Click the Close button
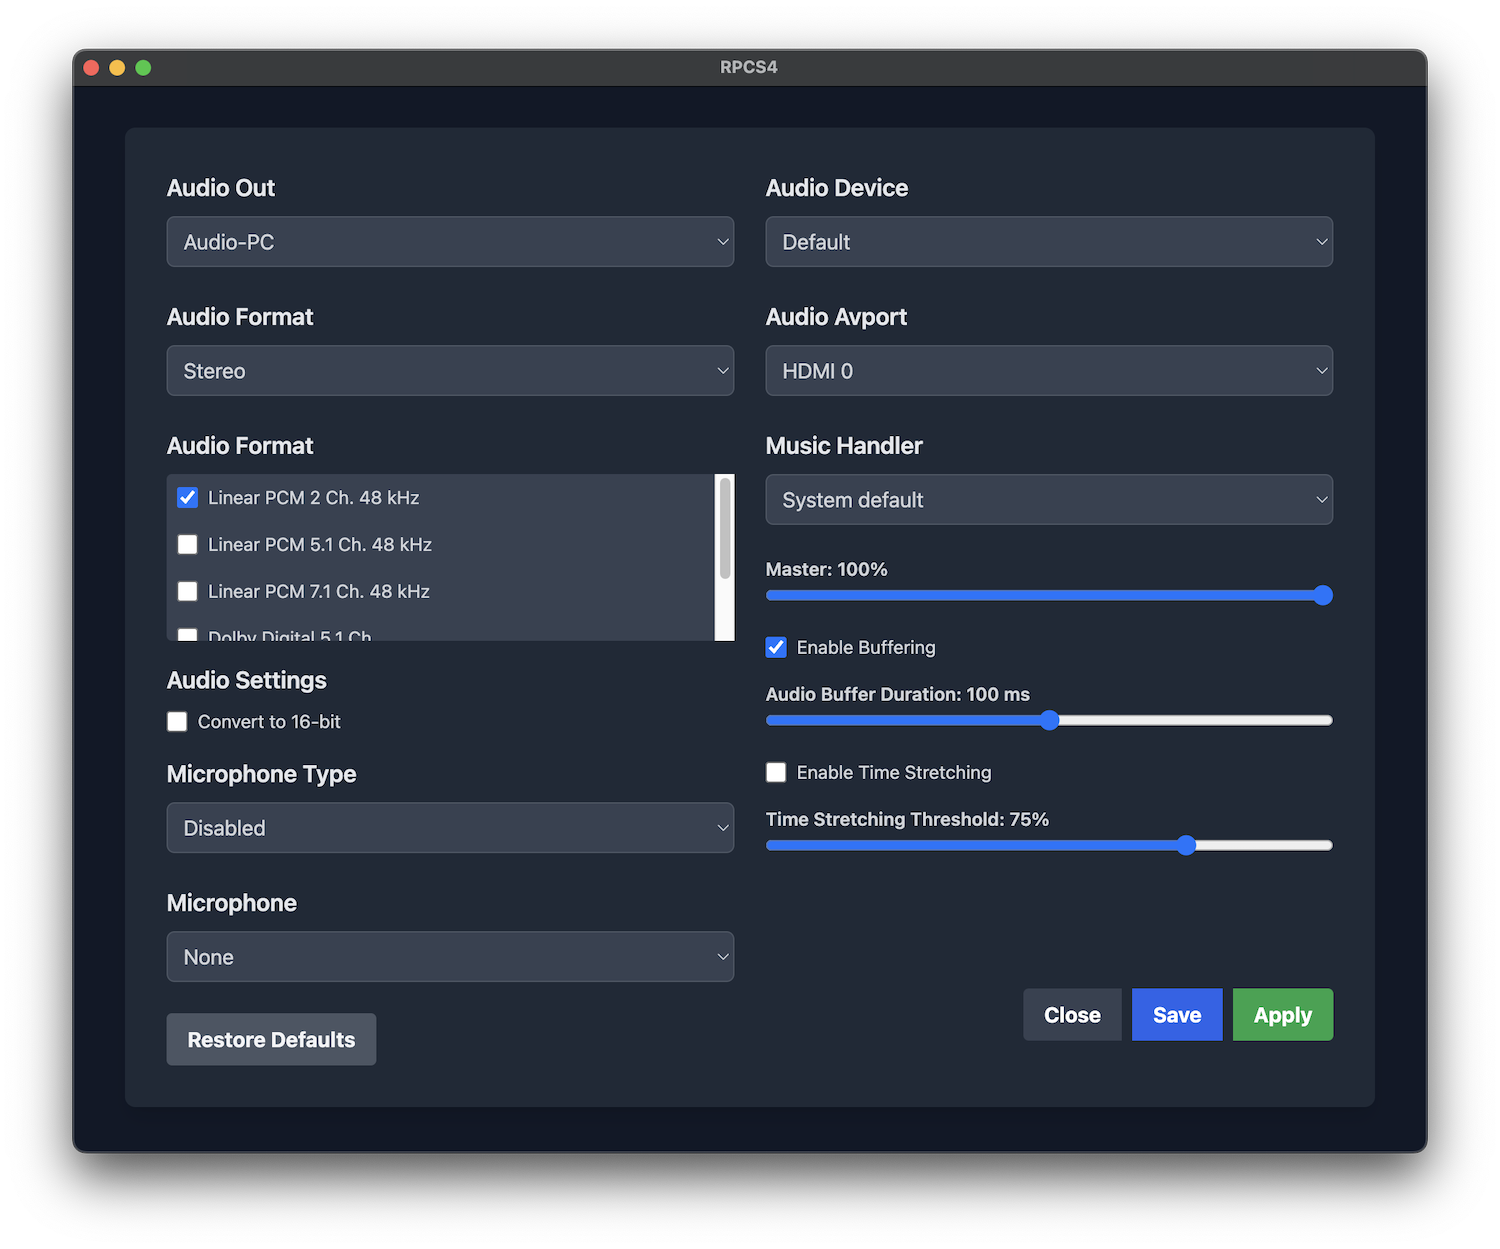 [1071, 1014]
